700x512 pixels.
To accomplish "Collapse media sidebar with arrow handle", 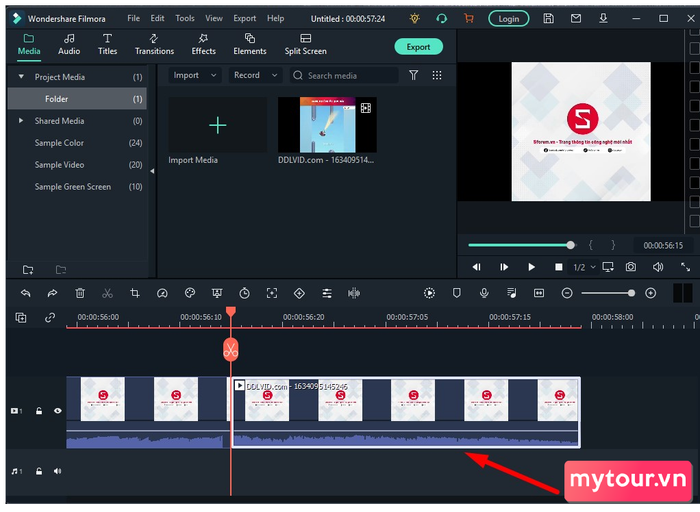I will coord(152,171).
